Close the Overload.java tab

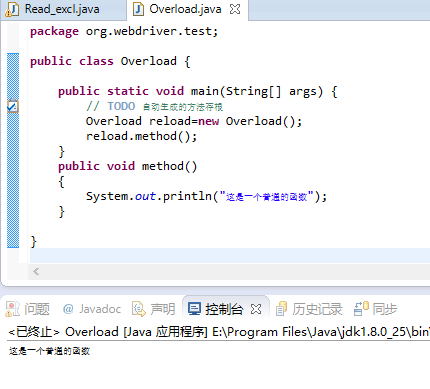coord(235,9)
